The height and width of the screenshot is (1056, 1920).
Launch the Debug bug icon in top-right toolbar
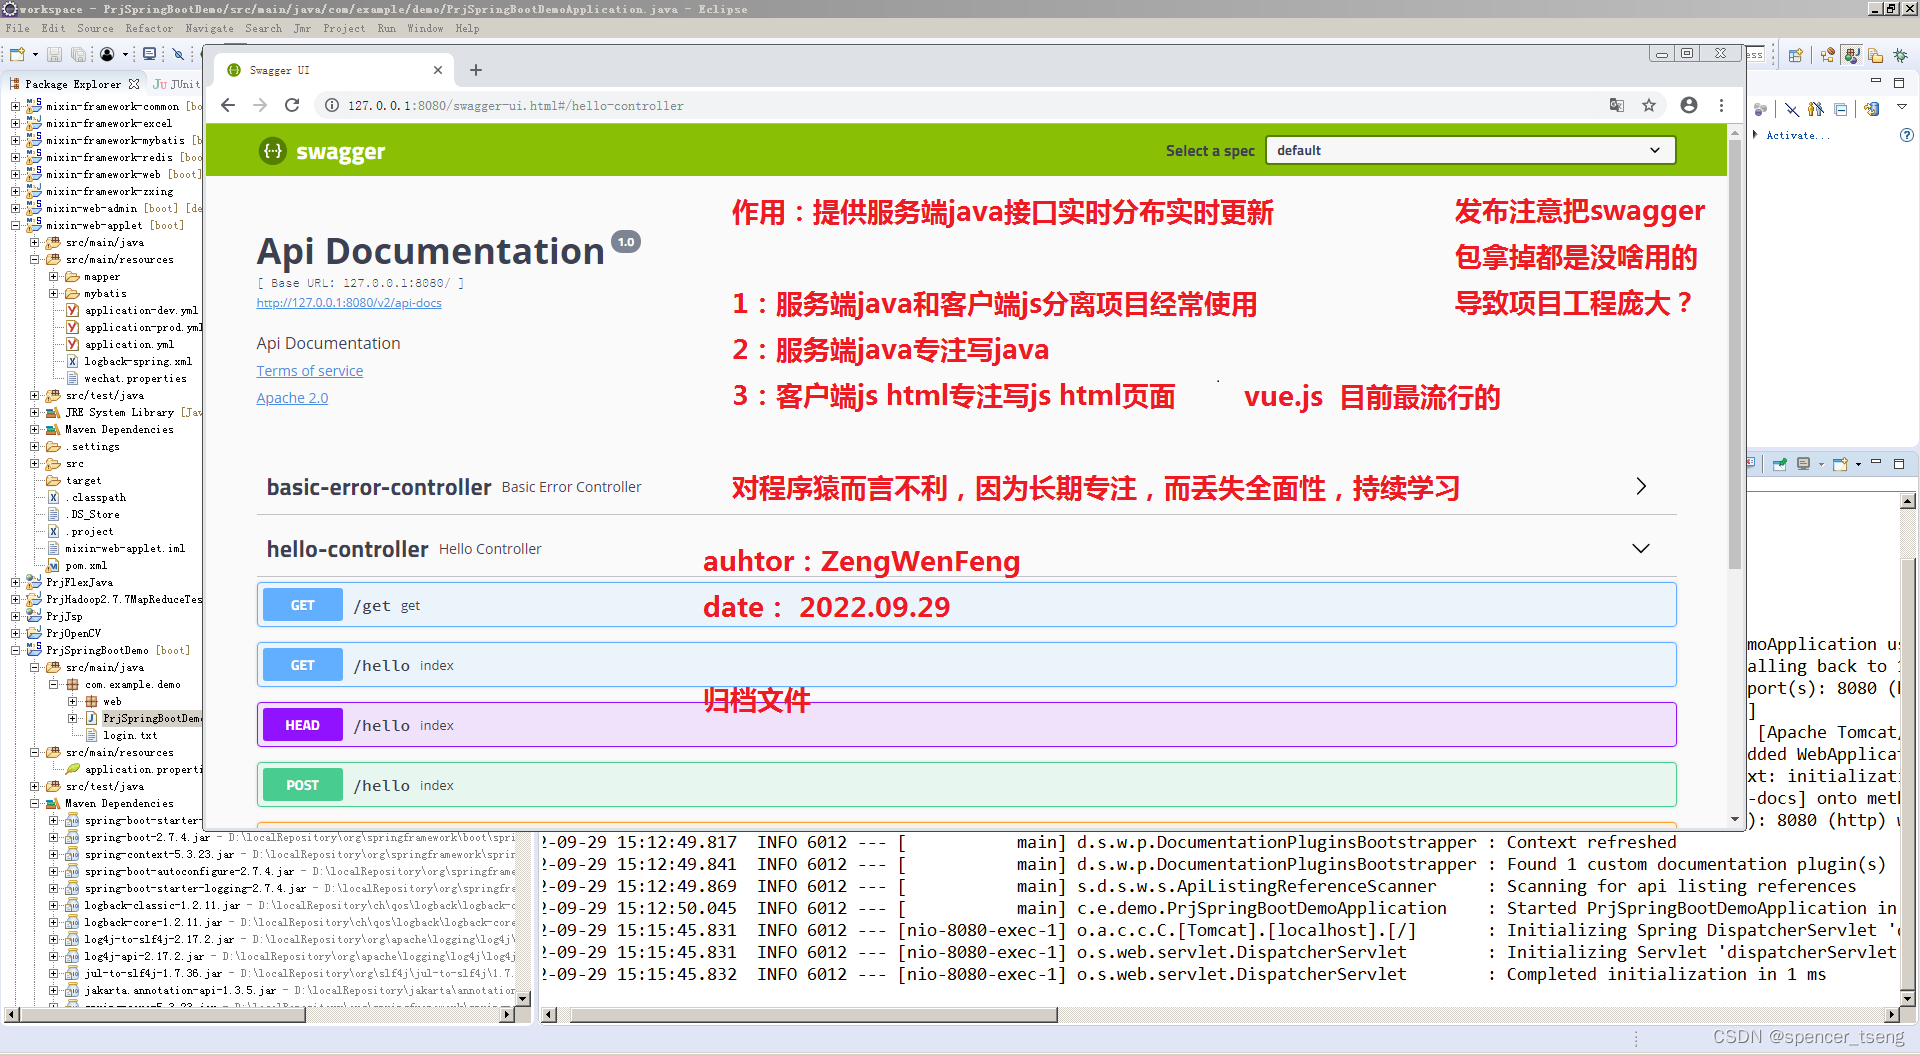pos(1899,56)
